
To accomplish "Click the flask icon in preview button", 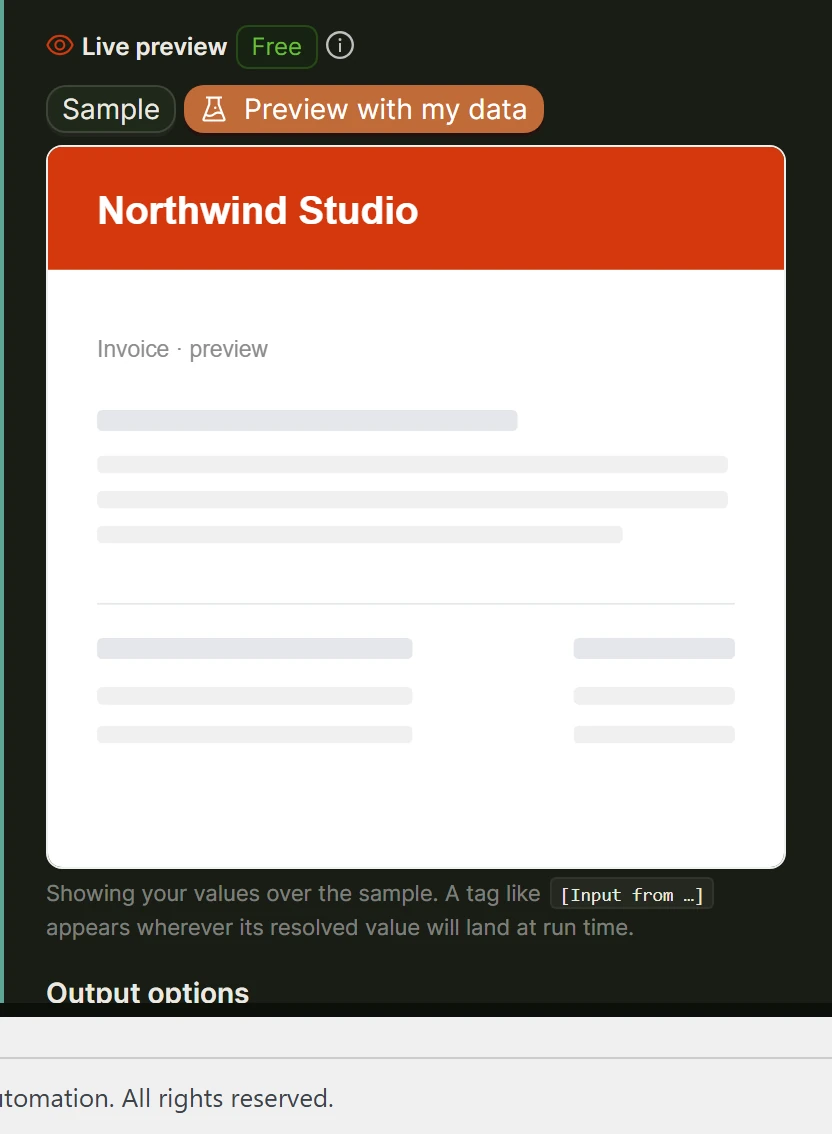I will coord(213,109).
